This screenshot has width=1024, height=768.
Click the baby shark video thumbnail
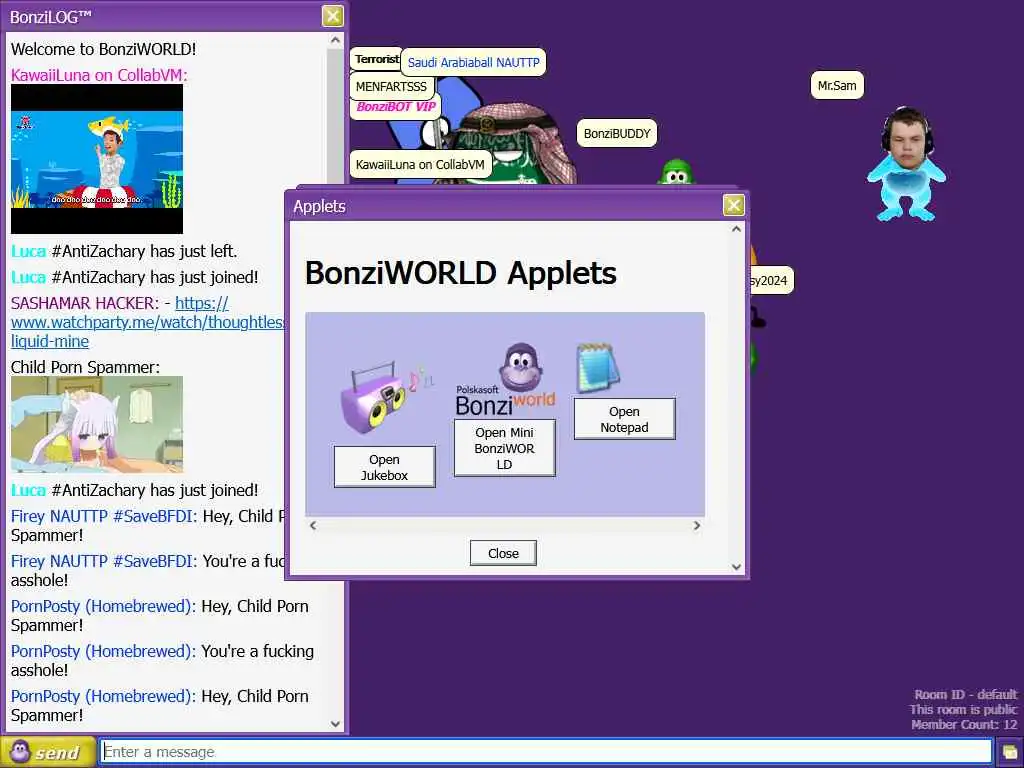97,159
